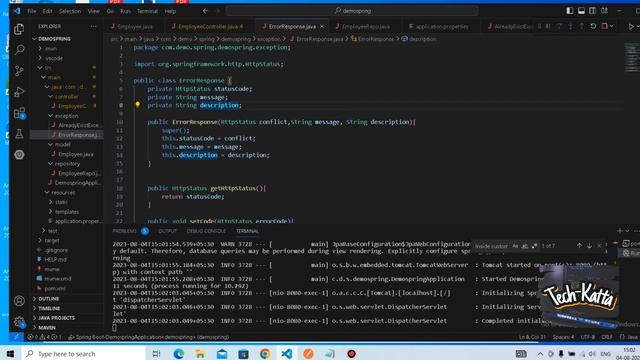Click the debug Pause button

[x=548, y=26]
